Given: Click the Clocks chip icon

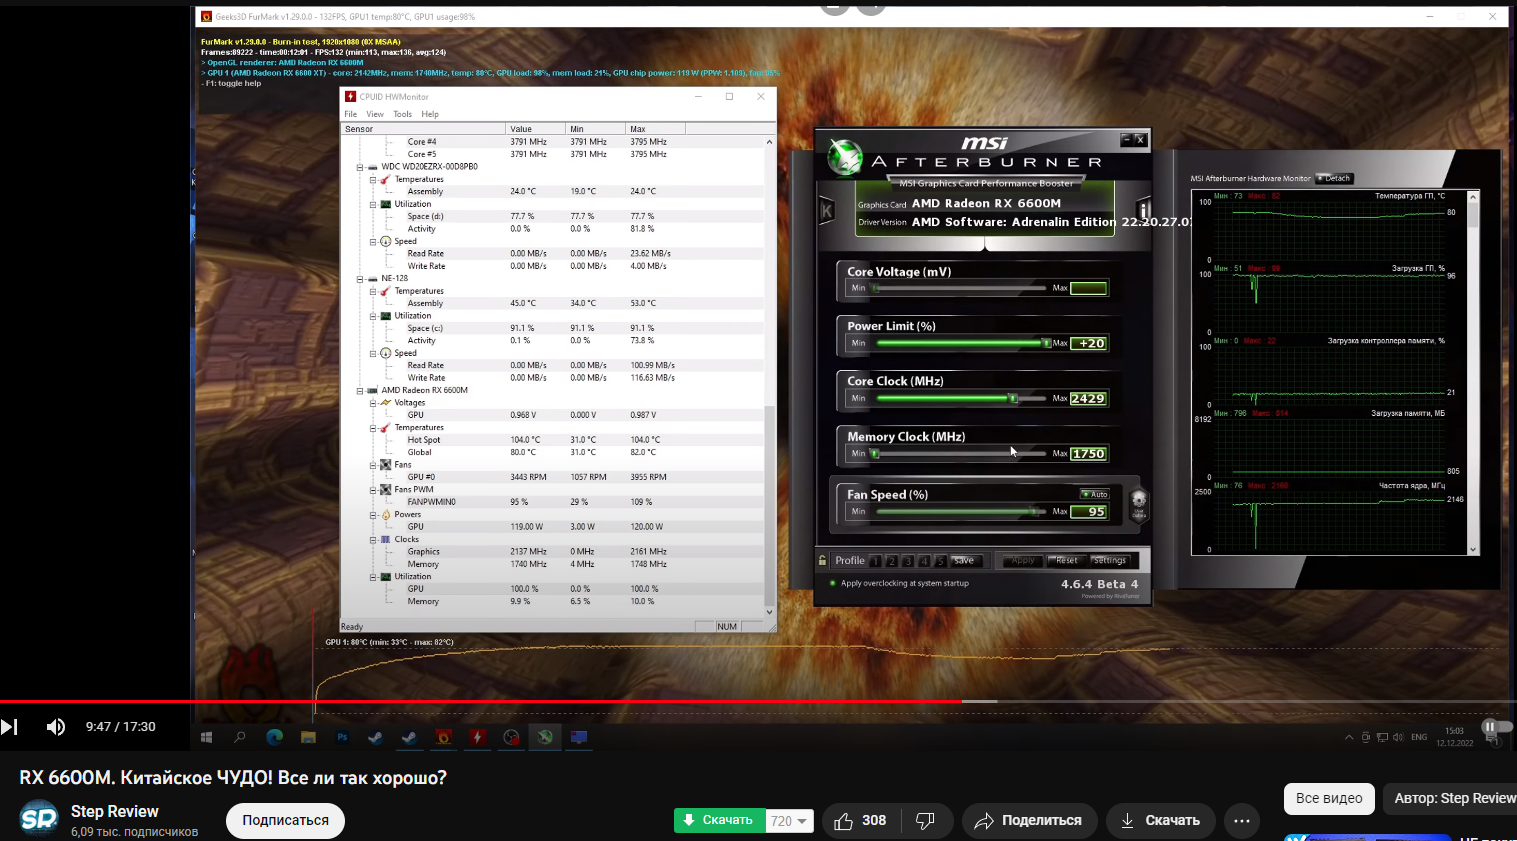Looking at the screenshot, I should click(x=386, y=540).
